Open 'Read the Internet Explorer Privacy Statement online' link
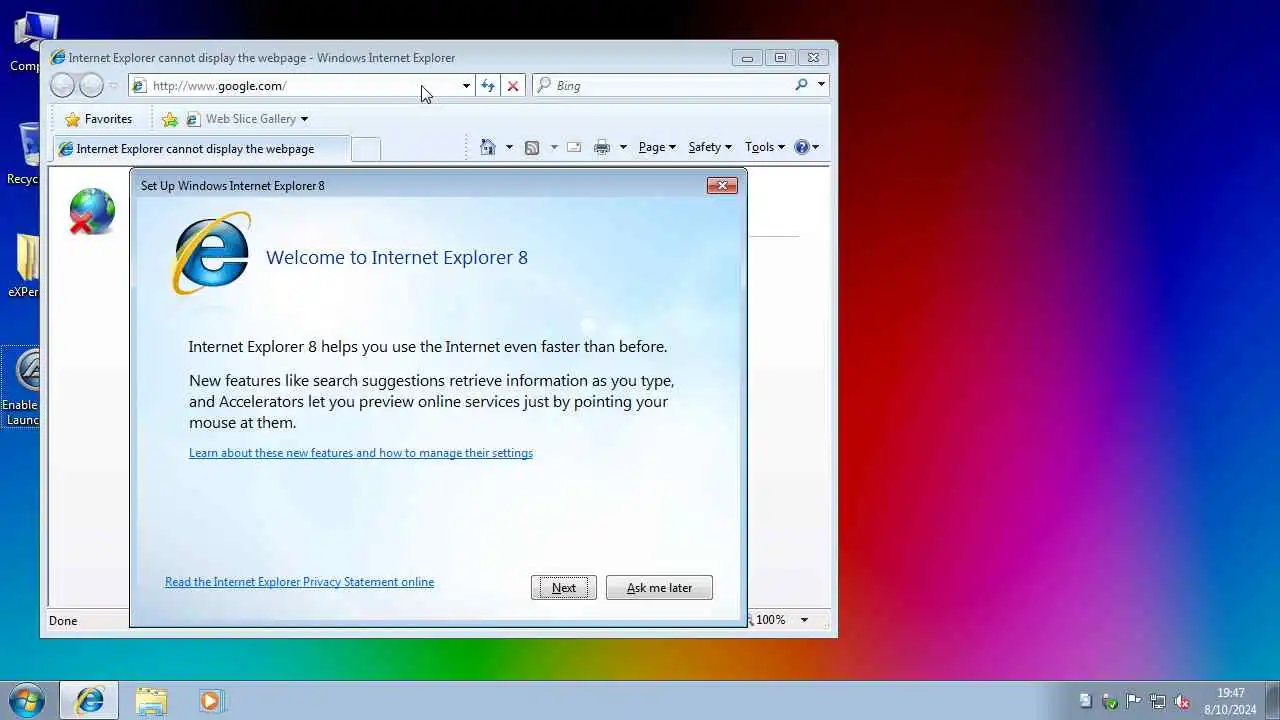Image resolution: width=1280 pixels, height=720 pixels. pos(299,582)
